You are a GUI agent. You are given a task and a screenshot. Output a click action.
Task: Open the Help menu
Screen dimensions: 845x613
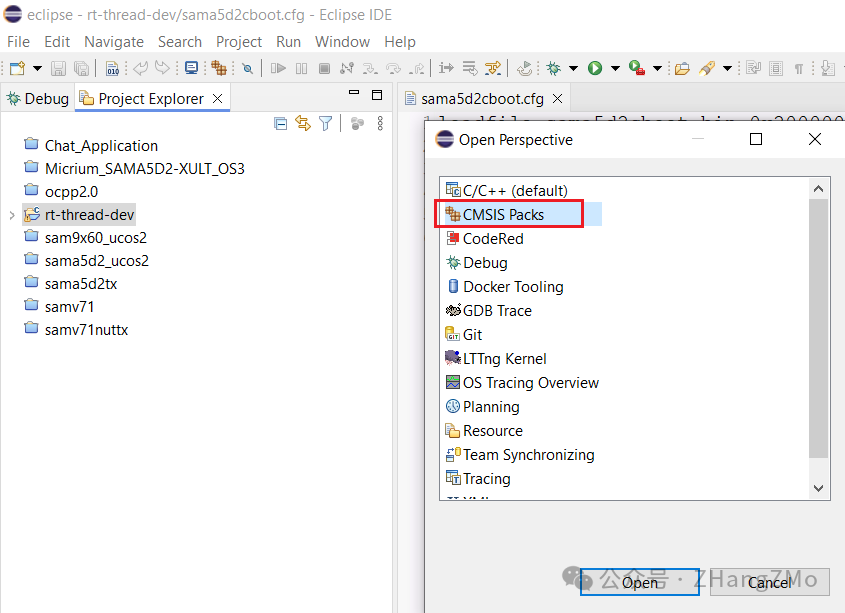point(399,42)
